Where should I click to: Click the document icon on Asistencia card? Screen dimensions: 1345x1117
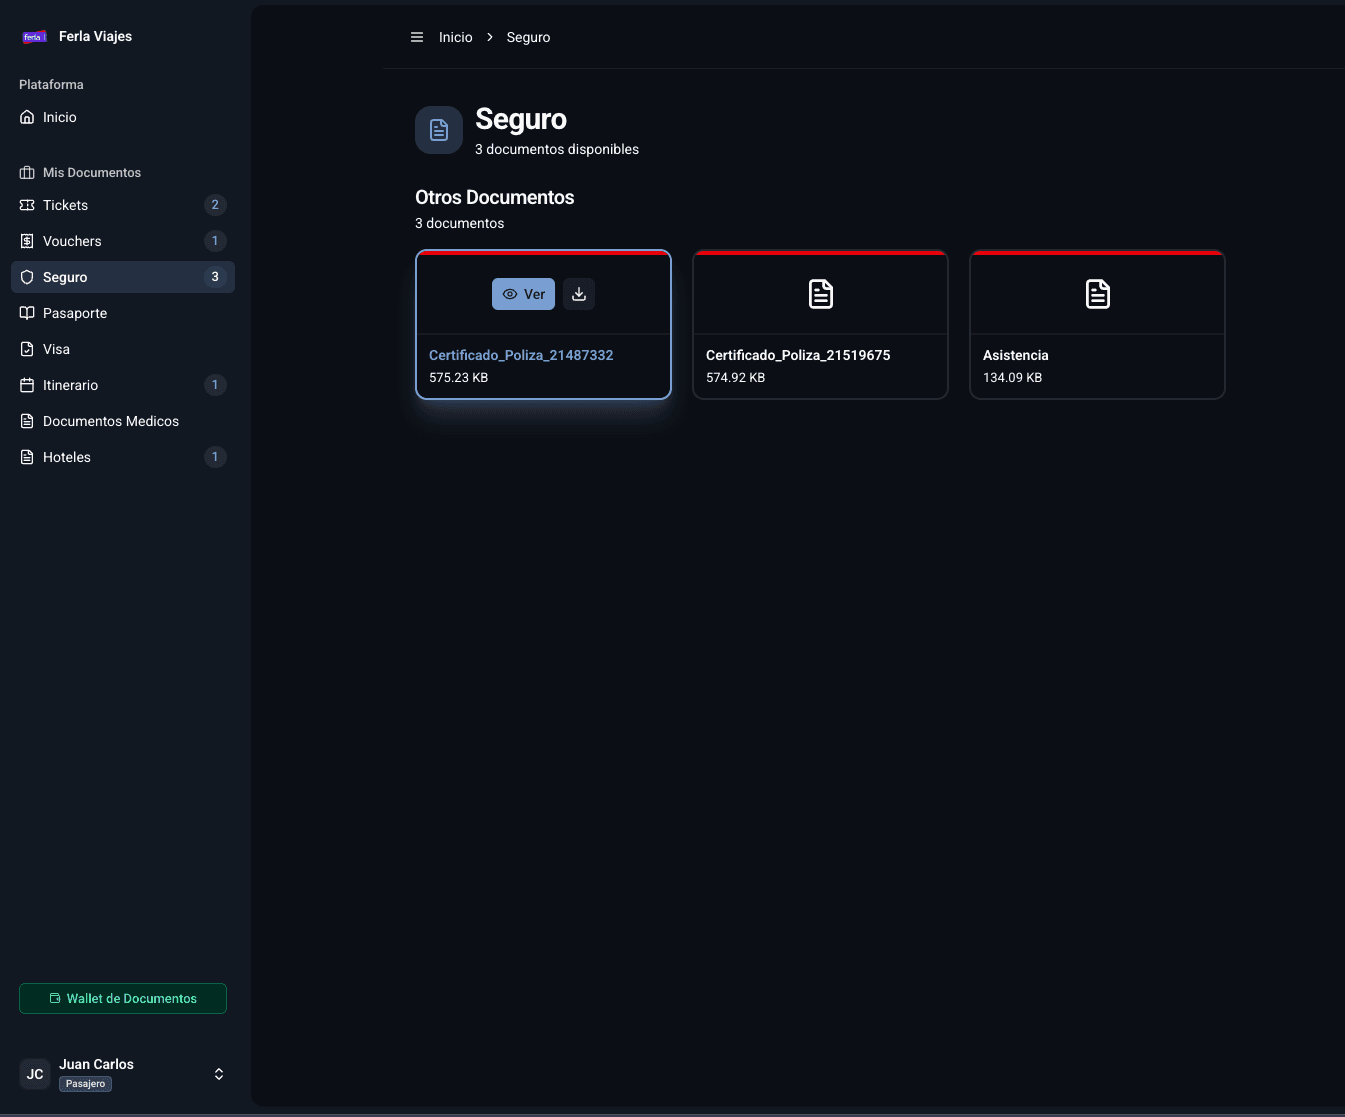1097,294
